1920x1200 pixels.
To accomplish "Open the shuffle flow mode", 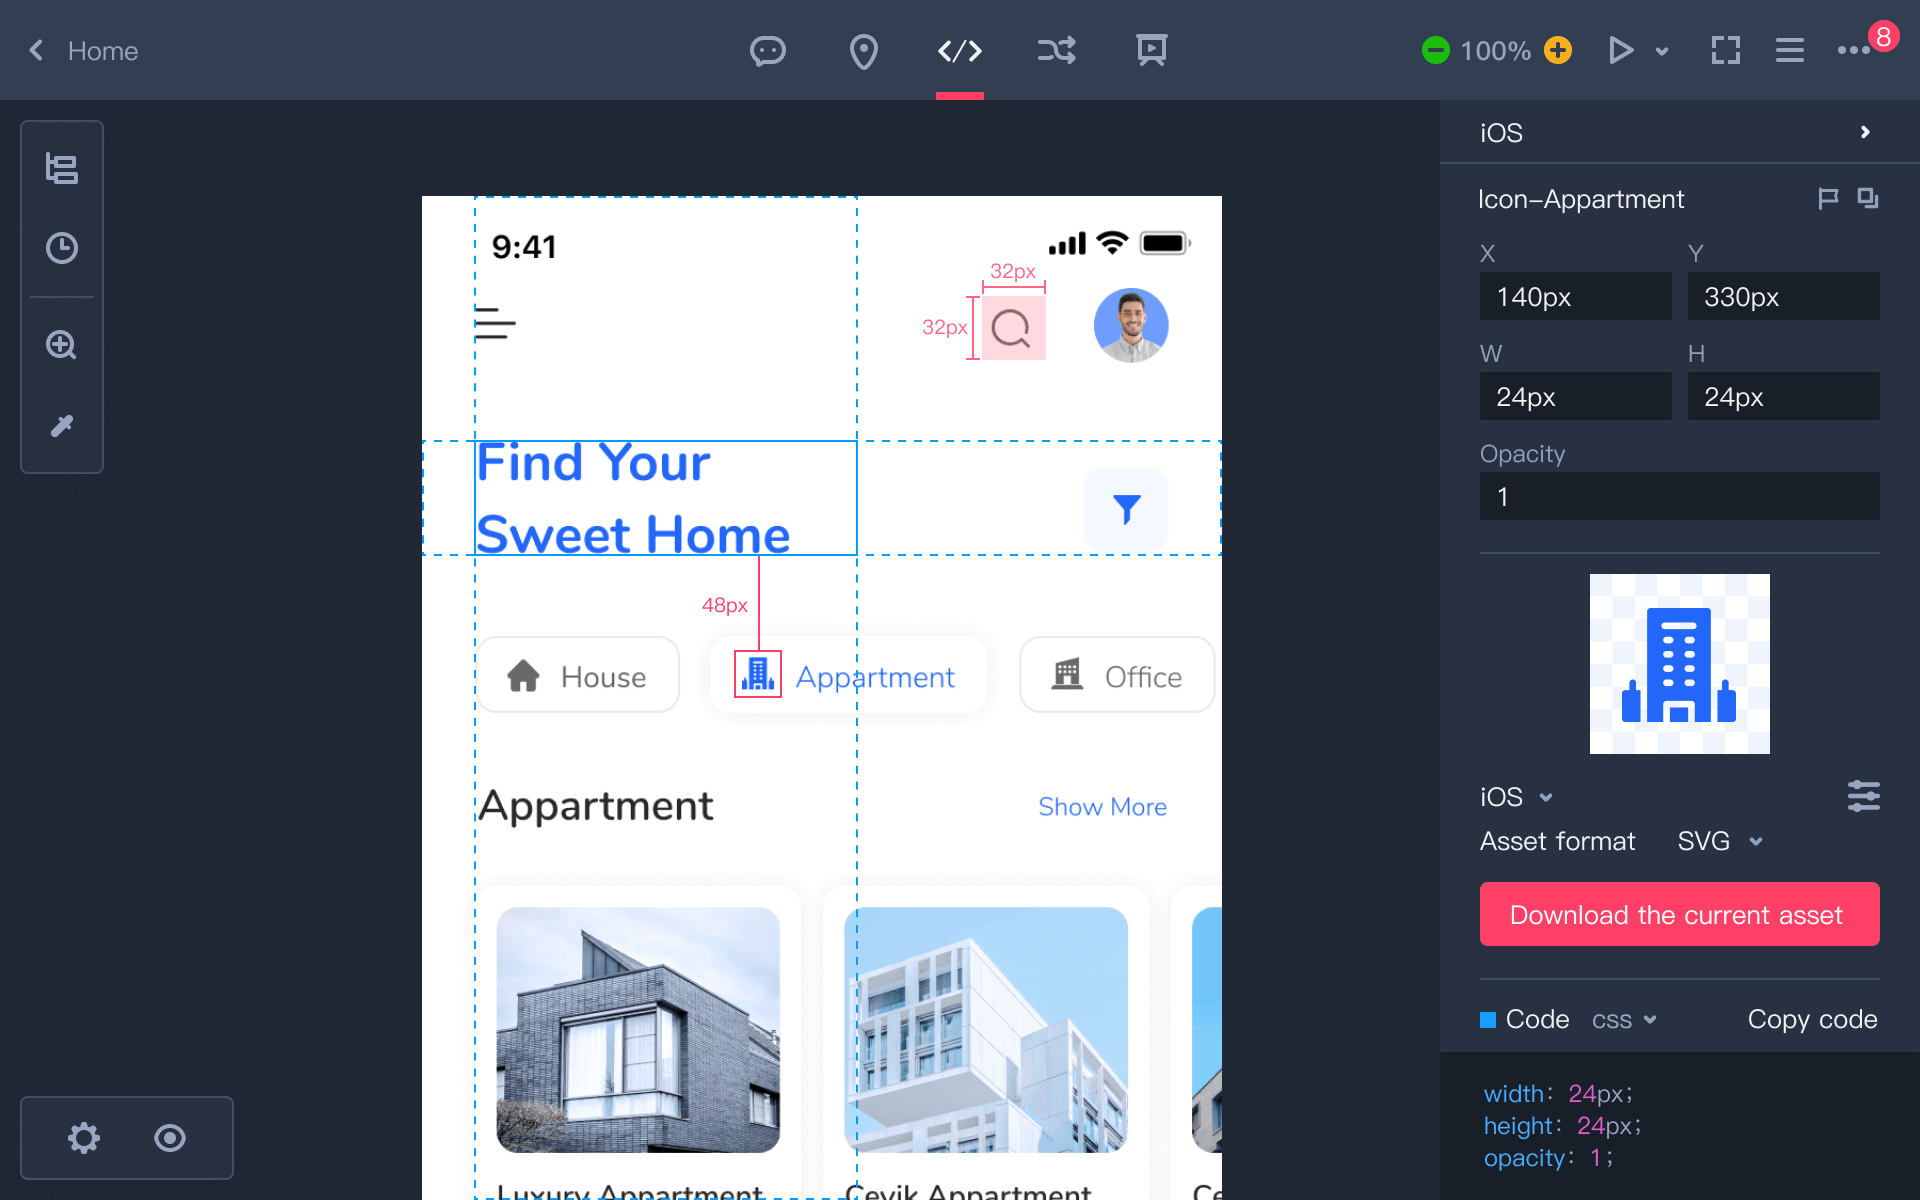I will coord(1056,50).
